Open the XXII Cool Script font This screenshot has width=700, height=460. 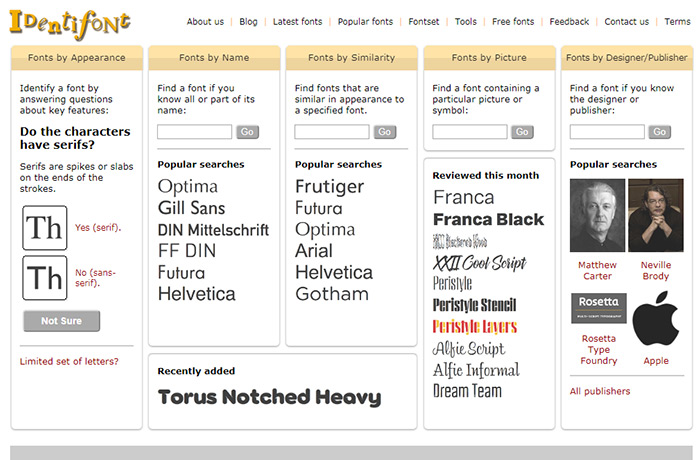click(x=479, y=263)
